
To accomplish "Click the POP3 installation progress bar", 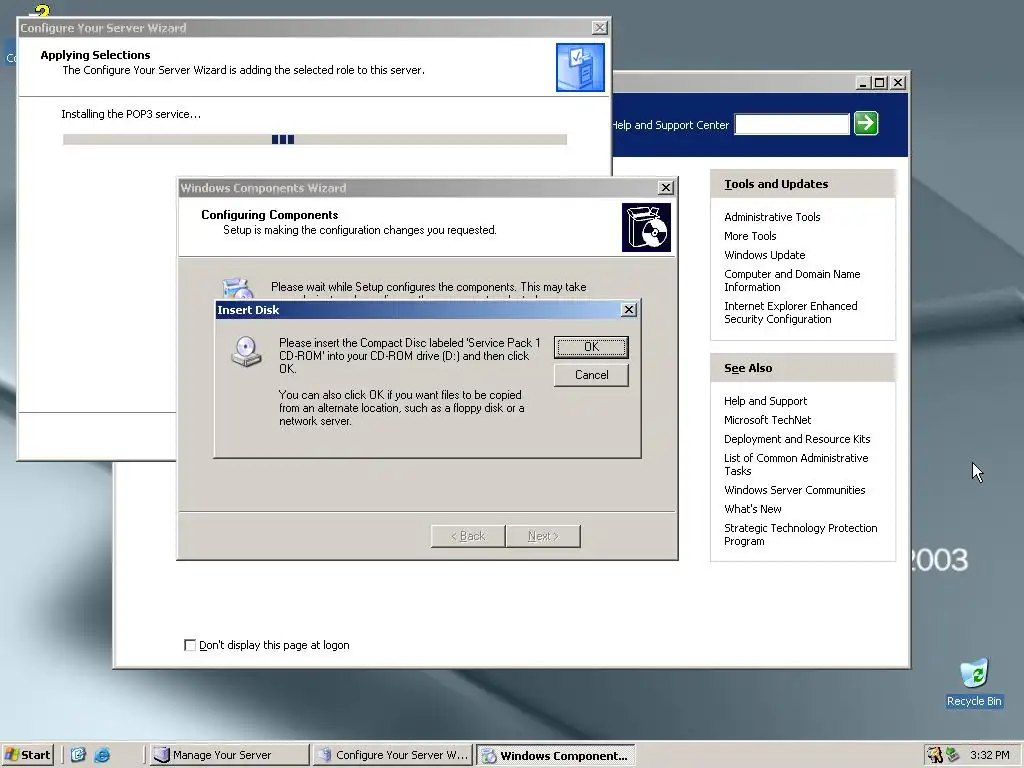I will pos(315,139).
